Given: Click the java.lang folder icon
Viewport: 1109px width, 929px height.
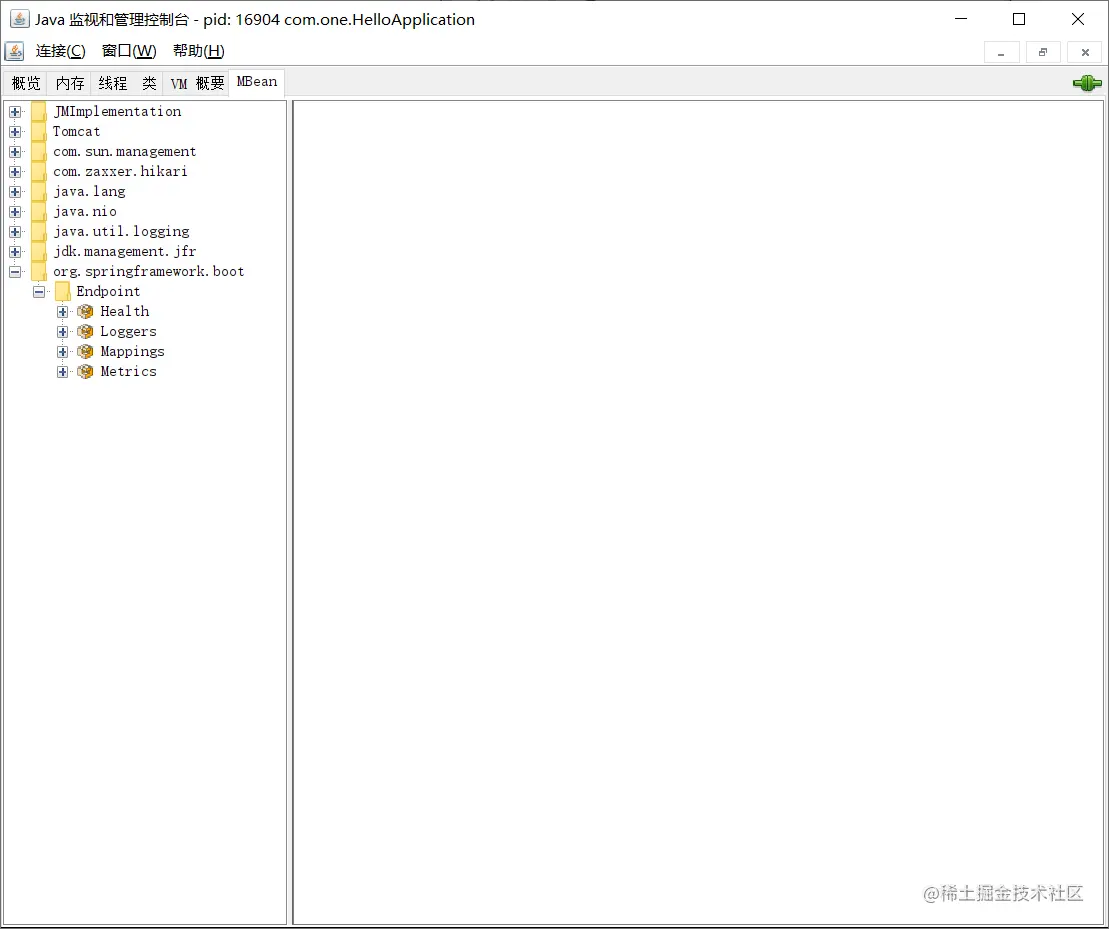Looking at the screenshot, I should tap(39, 192).
